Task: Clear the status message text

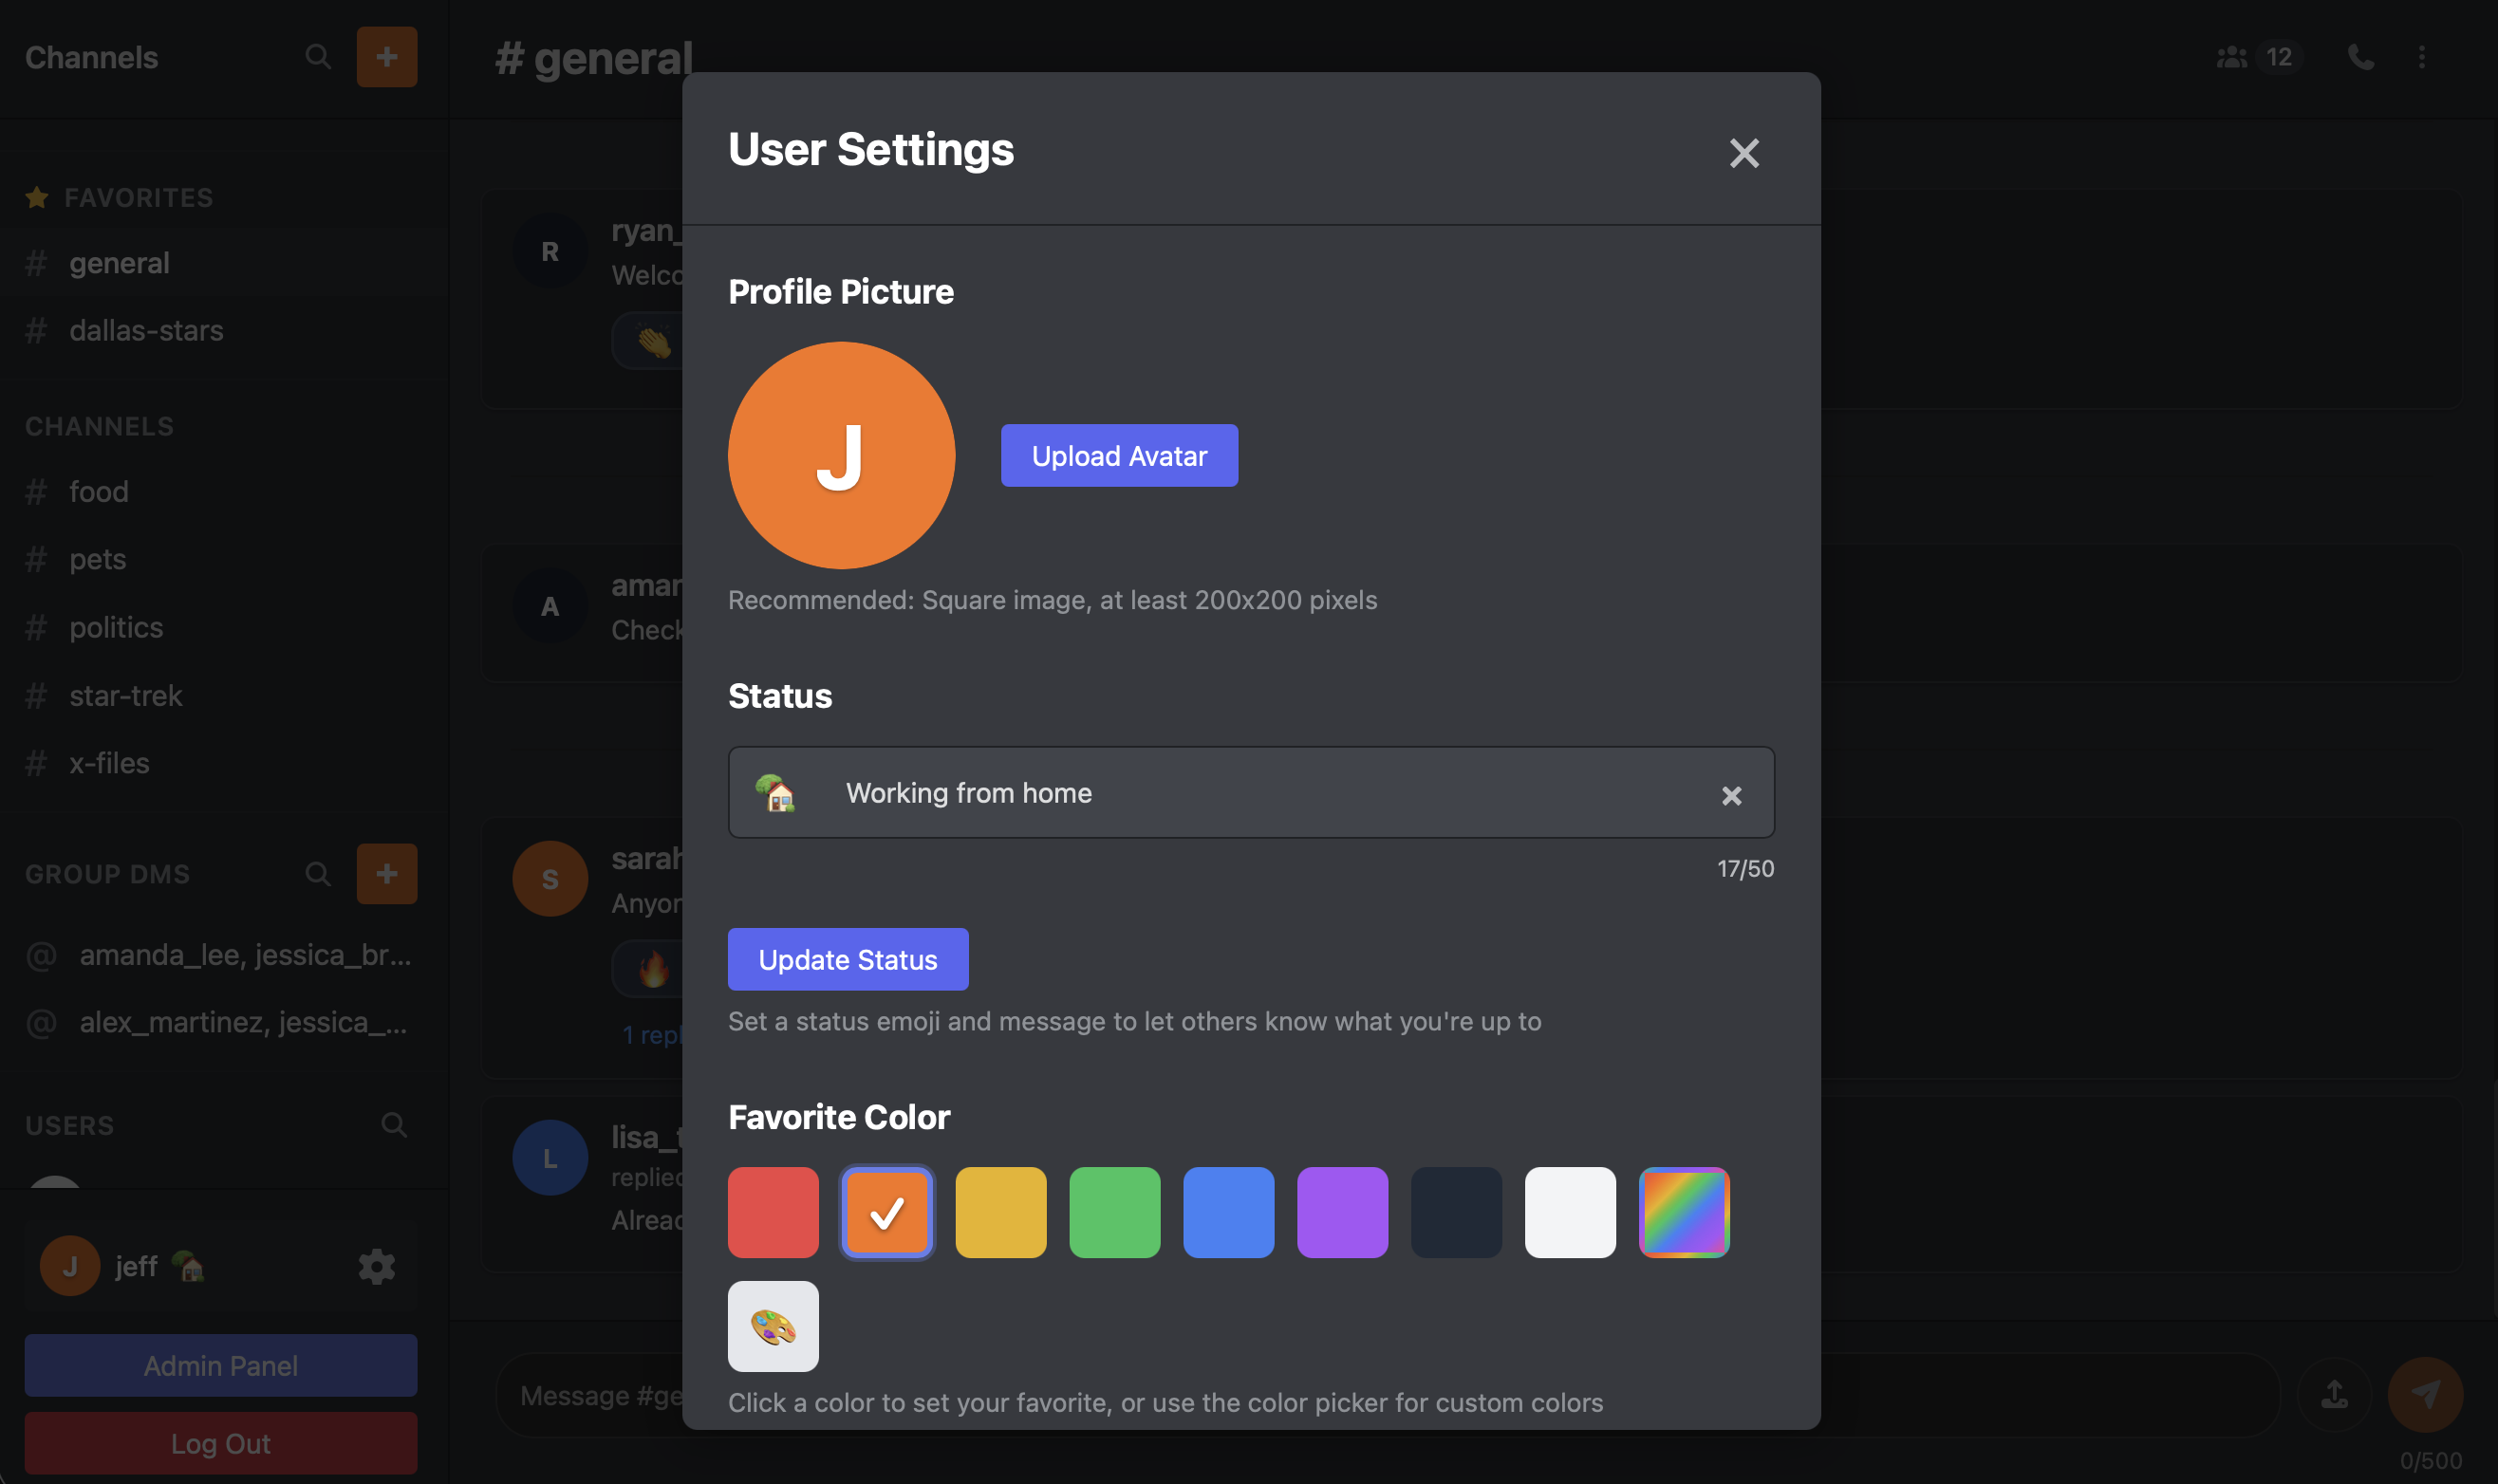Action: 1731,795
